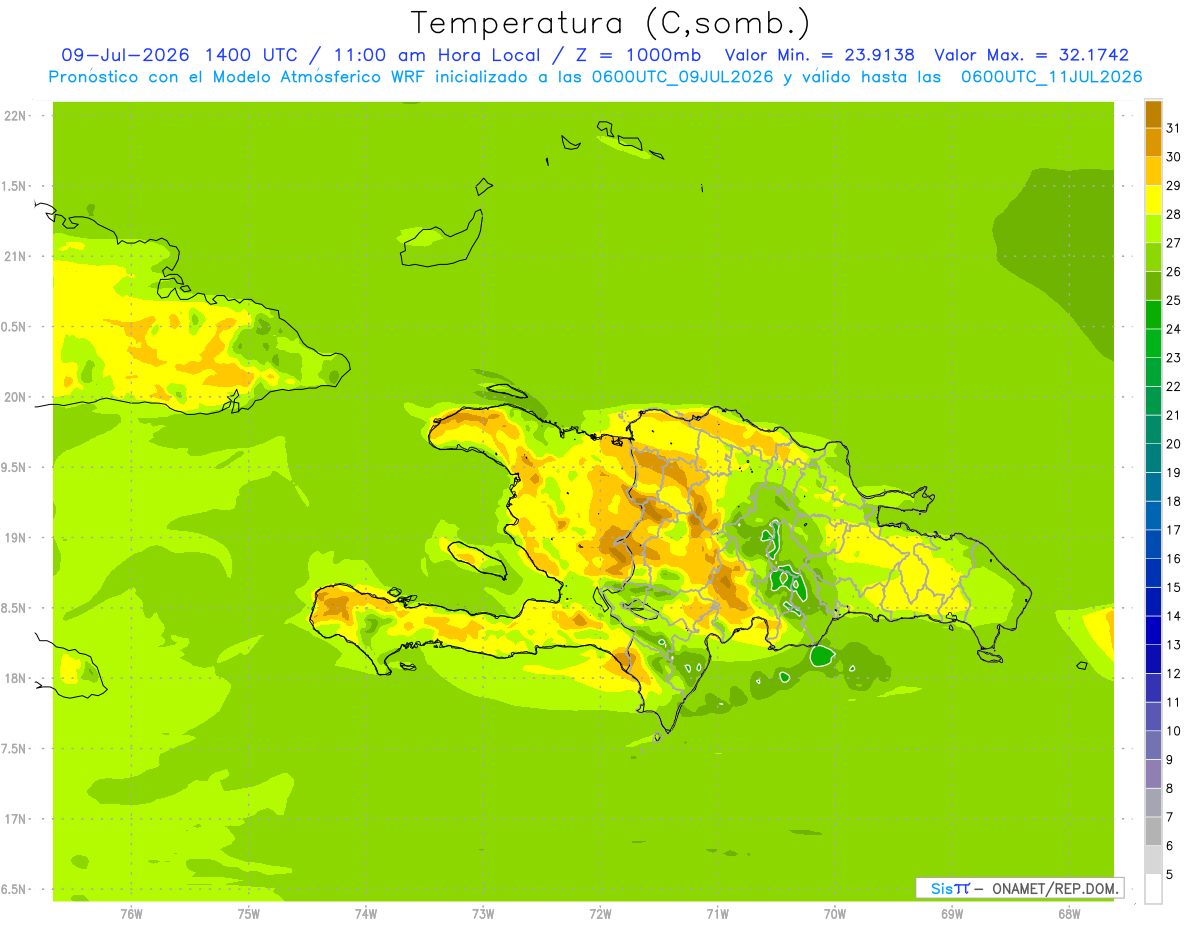The width and height of the screenshot is (1200, 927).
Task: Click the latitude label "22N"
Action: tap(15, 115)
